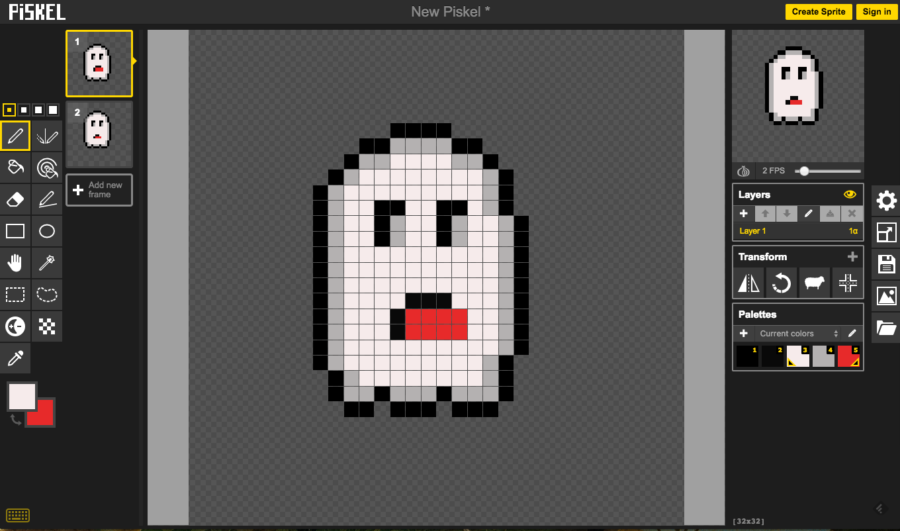Select the red palette color swatch
The height and width of the screenshot is (531, 900).
click(x=850, y=356)
